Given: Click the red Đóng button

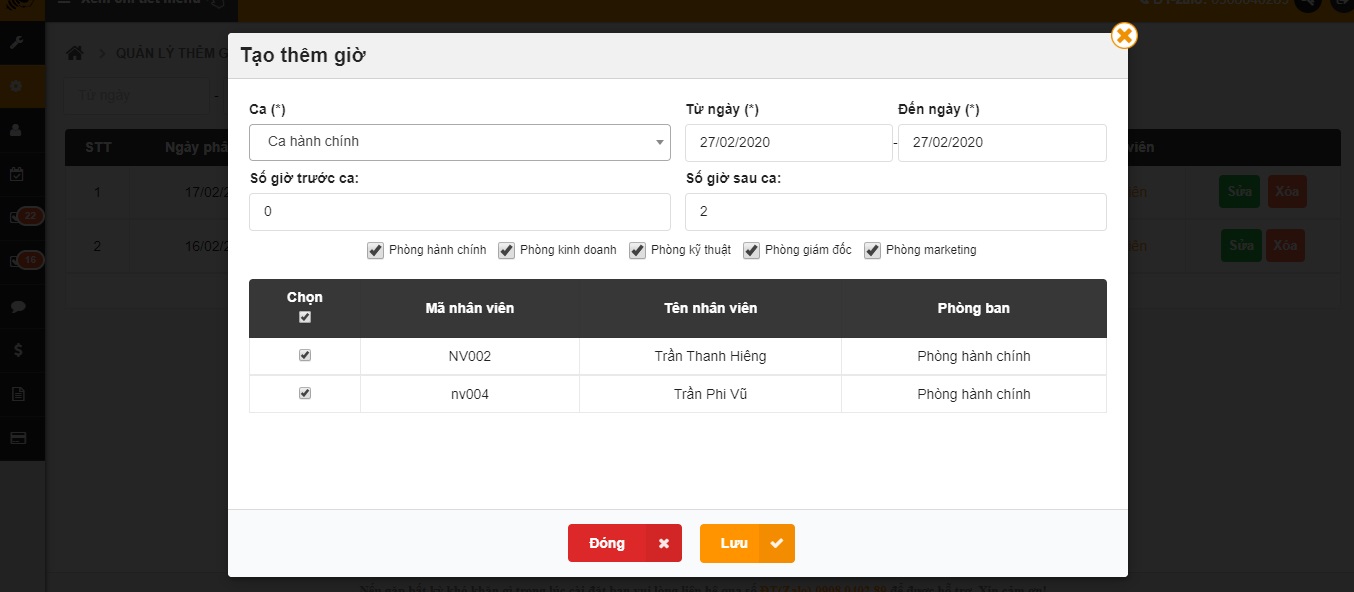Looking at the screenshot, I should coord(624,543).
